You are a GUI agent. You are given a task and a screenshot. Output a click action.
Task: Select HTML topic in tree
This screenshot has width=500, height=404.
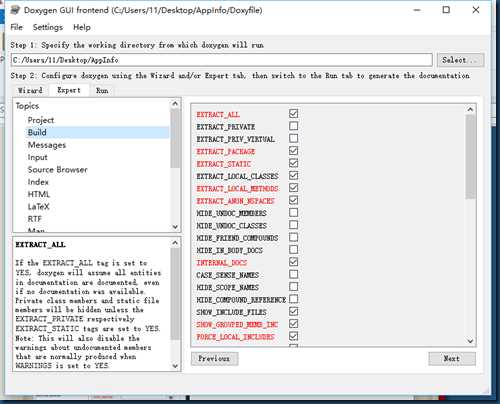tap(38, 194)
